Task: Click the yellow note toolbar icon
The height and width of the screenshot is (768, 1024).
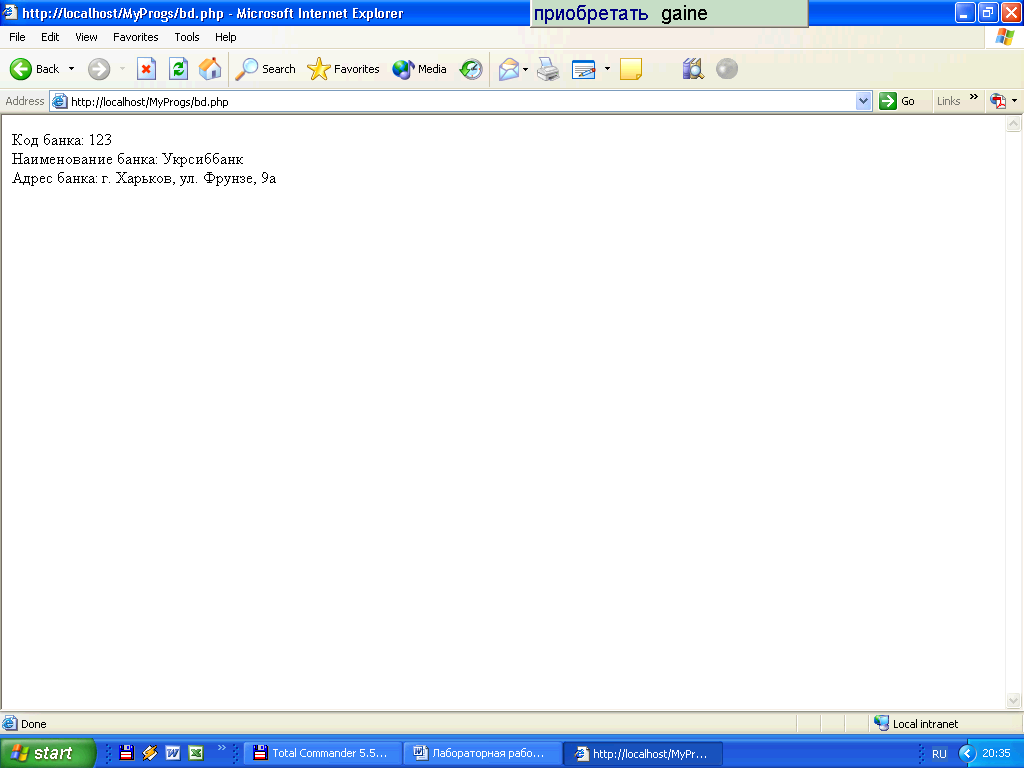Action: pyautogui.click(x=631, y=69)
